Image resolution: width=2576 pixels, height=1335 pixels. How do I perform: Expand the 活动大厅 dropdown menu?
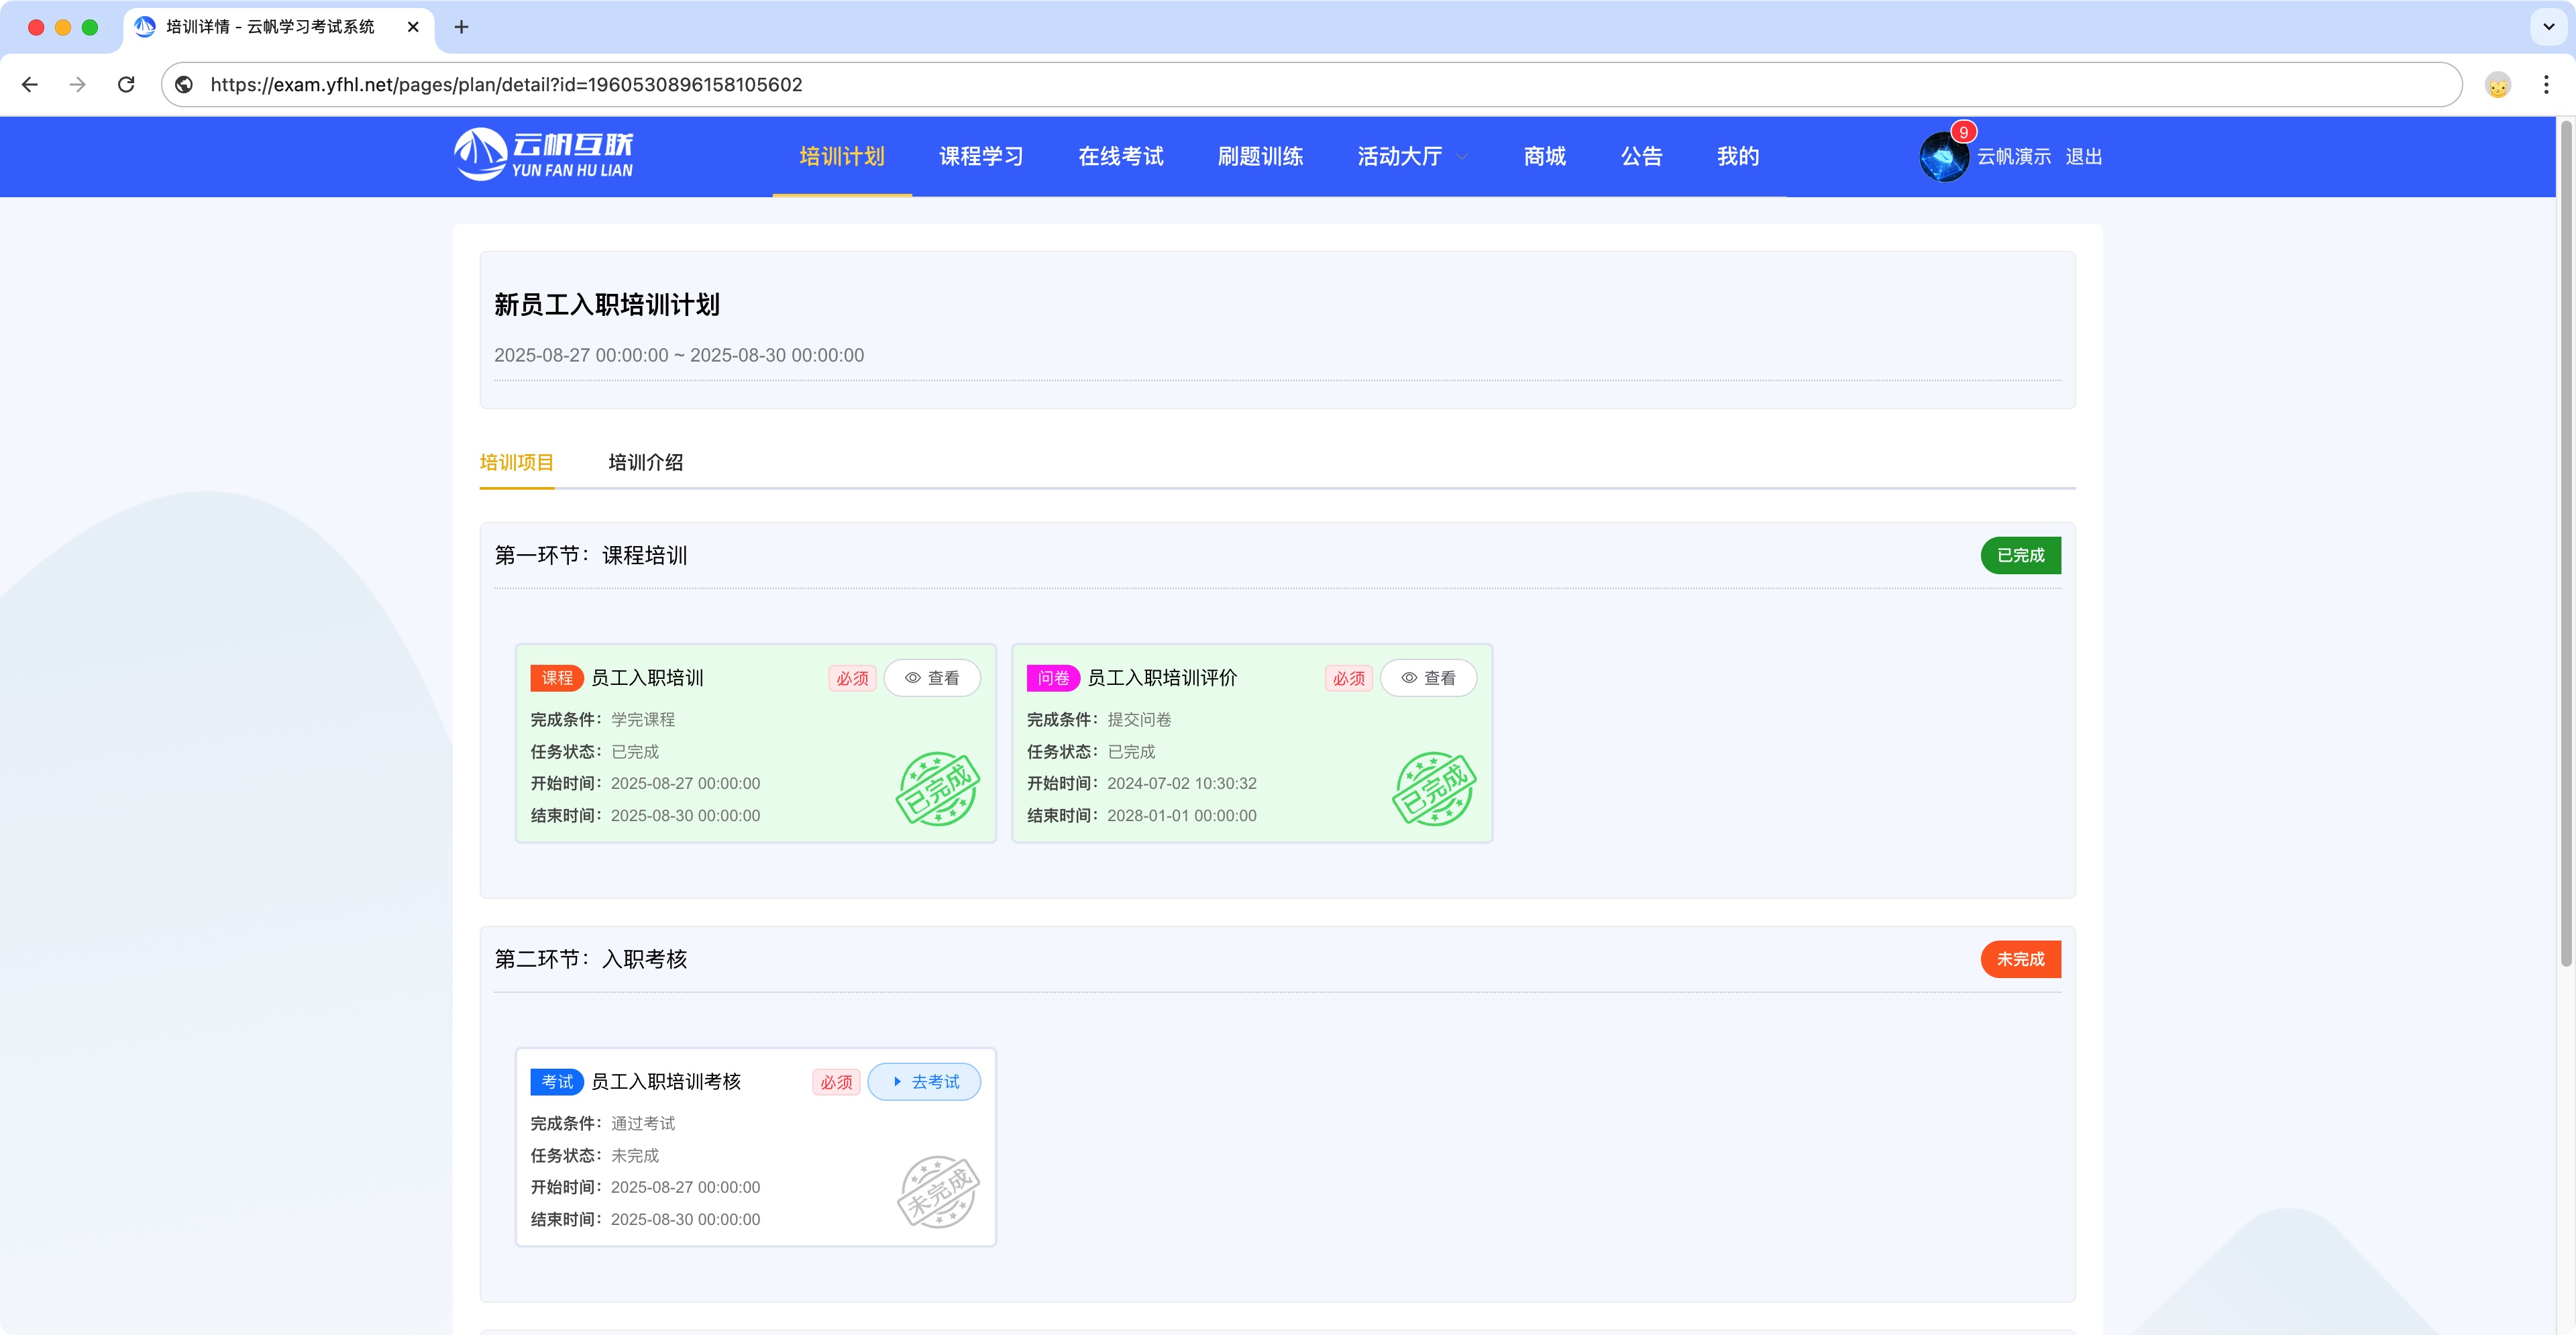coord(1412,157)
